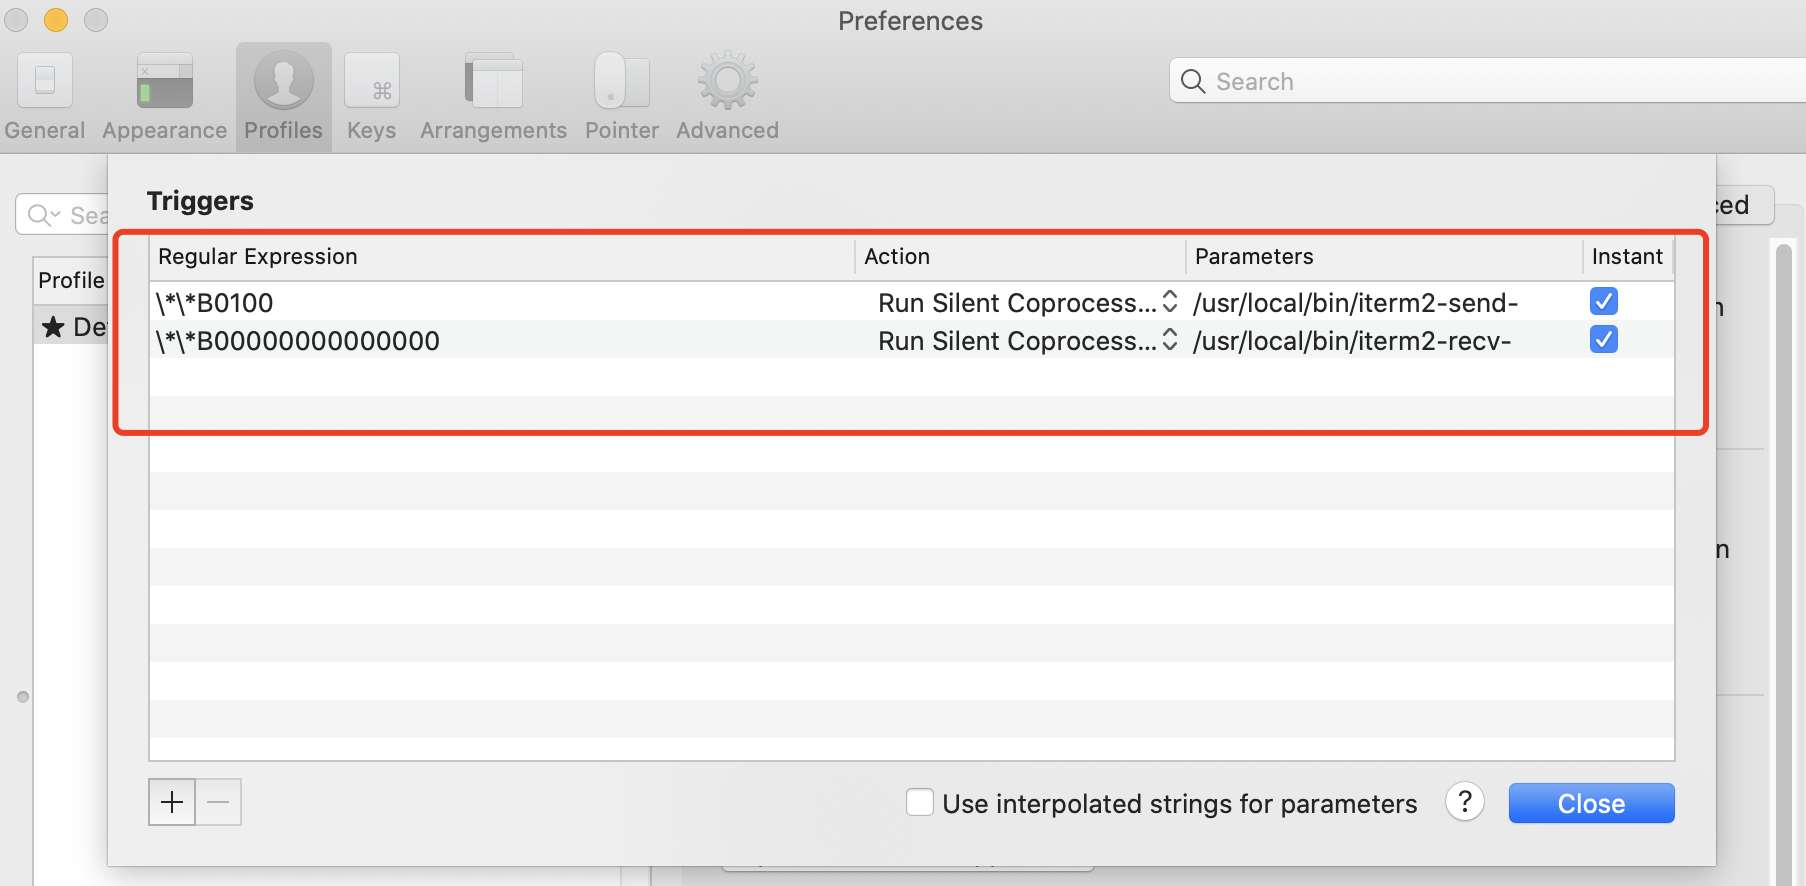The height and width of the screenshot is (886, 1806).
Task: Click the yellow minimize window button
Action: click(x=56, y=19)
